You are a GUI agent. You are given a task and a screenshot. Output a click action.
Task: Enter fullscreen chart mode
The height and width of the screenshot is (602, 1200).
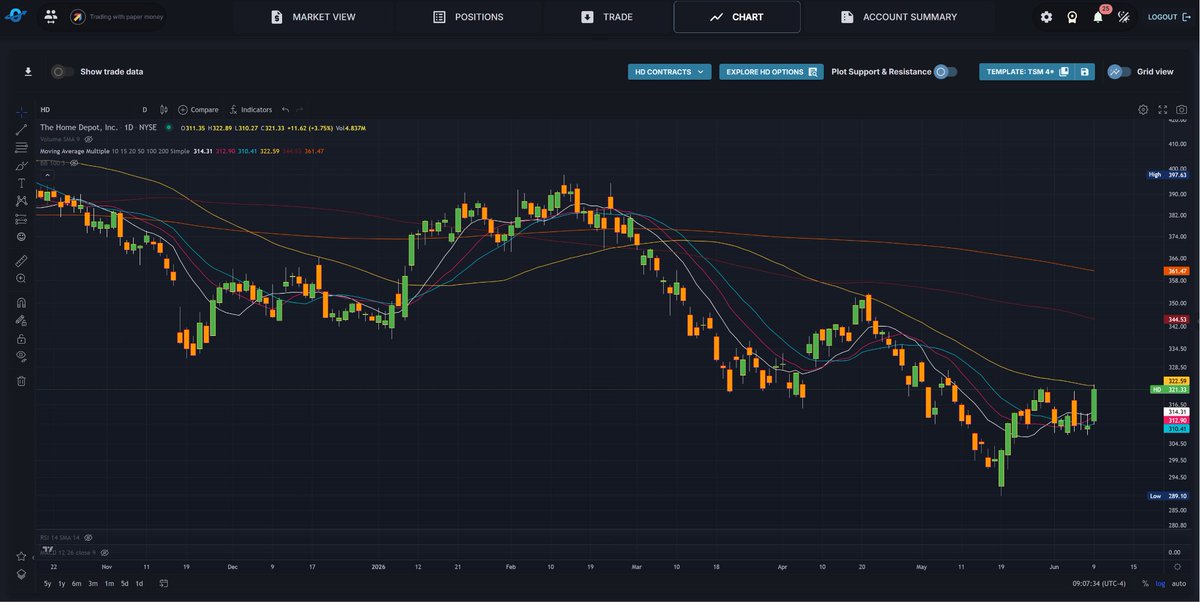tap(1162, 109)
